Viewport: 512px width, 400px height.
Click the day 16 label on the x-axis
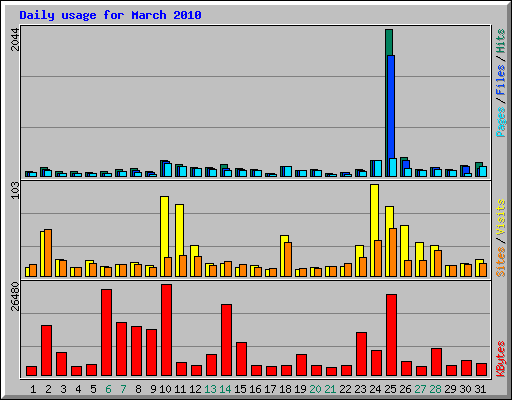(255, 389)
